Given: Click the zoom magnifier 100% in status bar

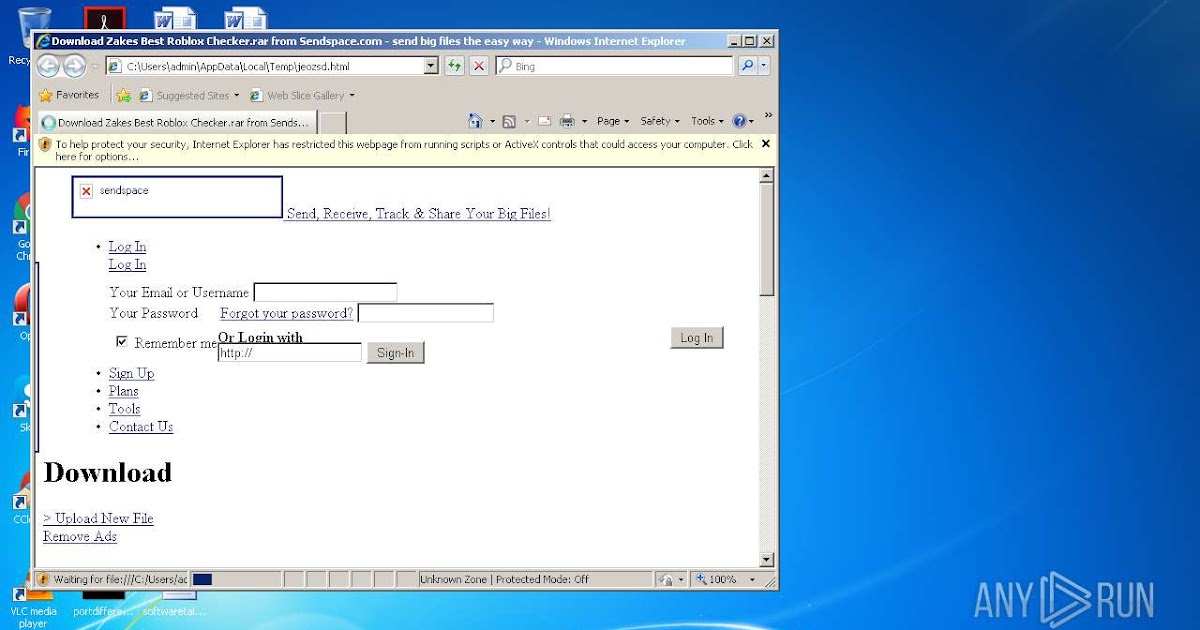Looking at the screenshot, I should point(715,579).
